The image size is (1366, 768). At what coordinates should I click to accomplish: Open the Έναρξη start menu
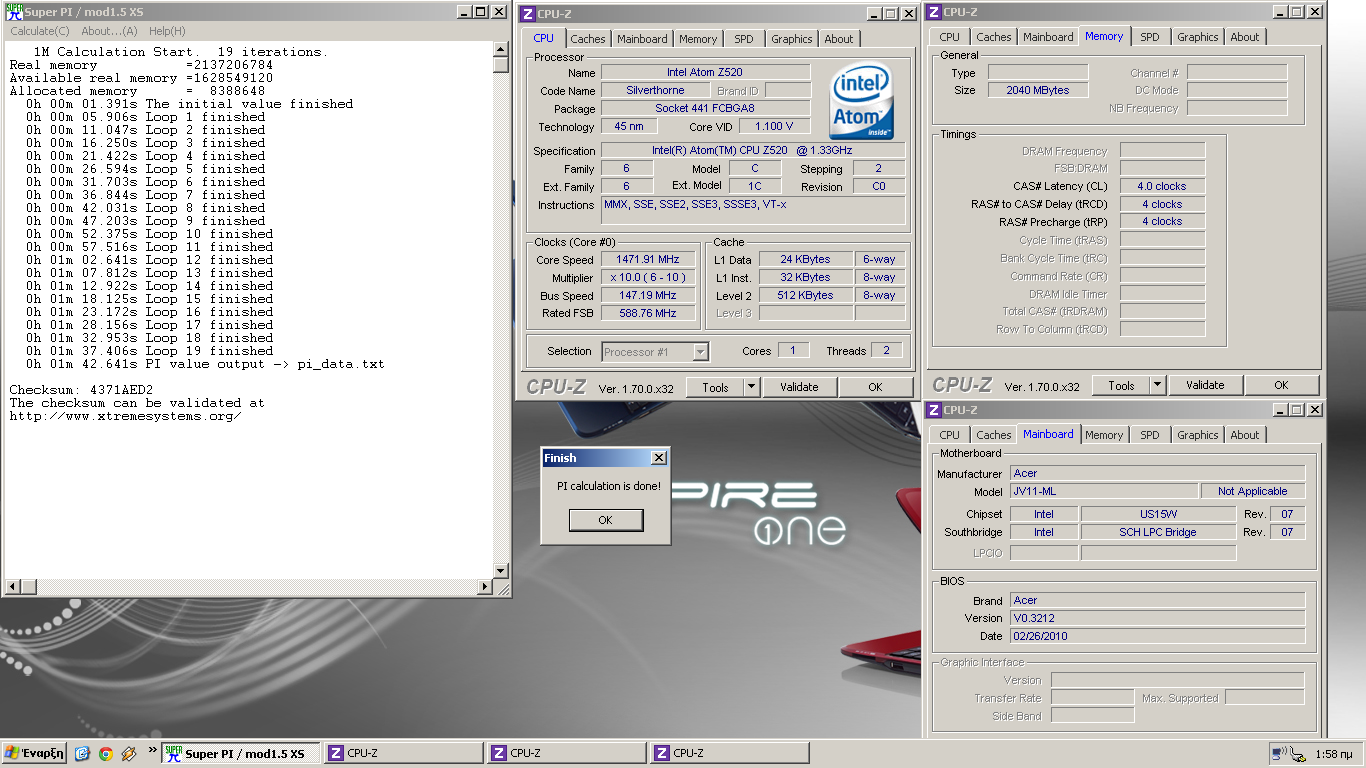(x=34, y=753)
